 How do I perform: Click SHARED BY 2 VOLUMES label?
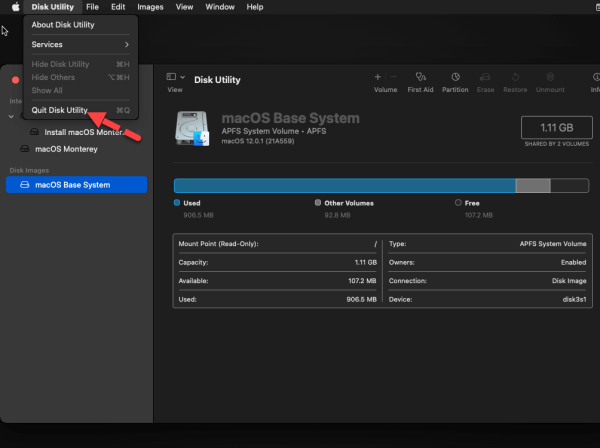557,144
